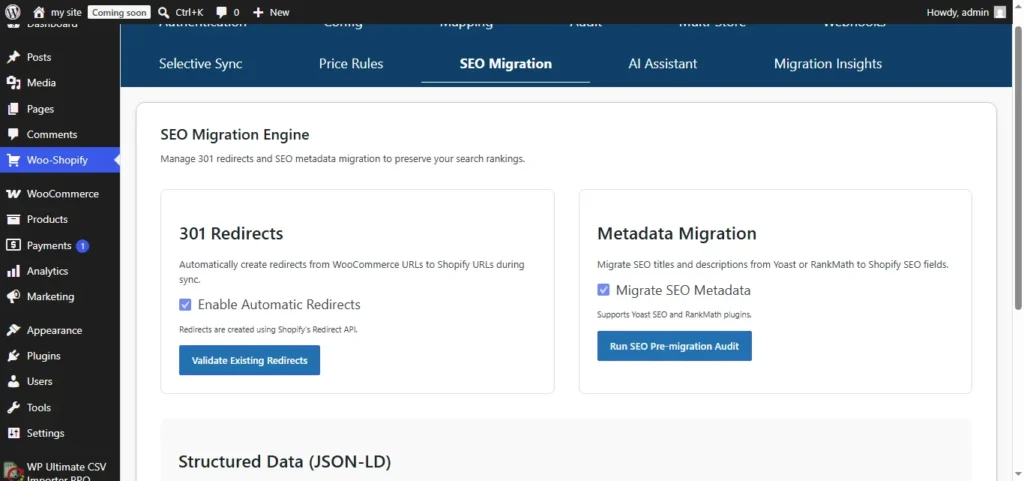Click the Metadata Migration heading

pyautogui.click(x=677, y=234)
